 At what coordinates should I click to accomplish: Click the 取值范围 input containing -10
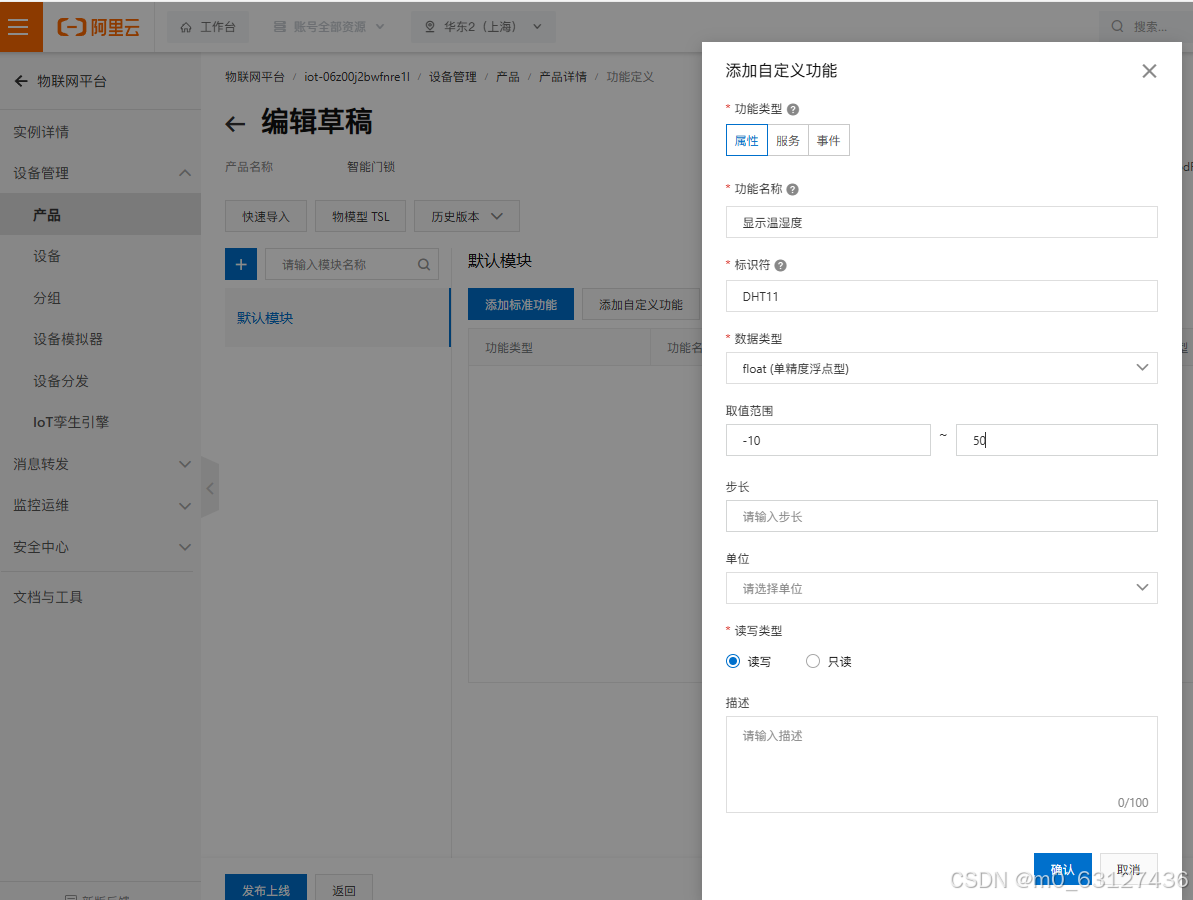tap(828, 440)
